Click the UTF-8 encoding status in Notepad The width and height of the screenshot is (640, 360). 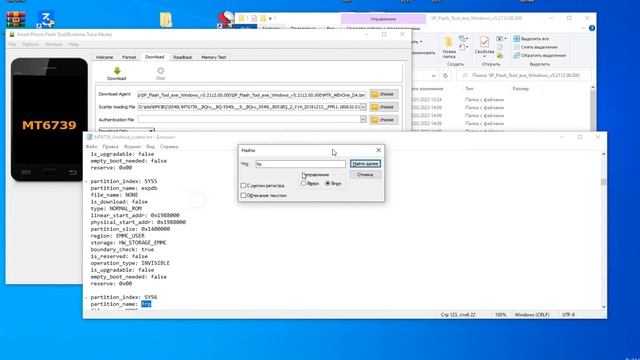[x=568, y=315]
